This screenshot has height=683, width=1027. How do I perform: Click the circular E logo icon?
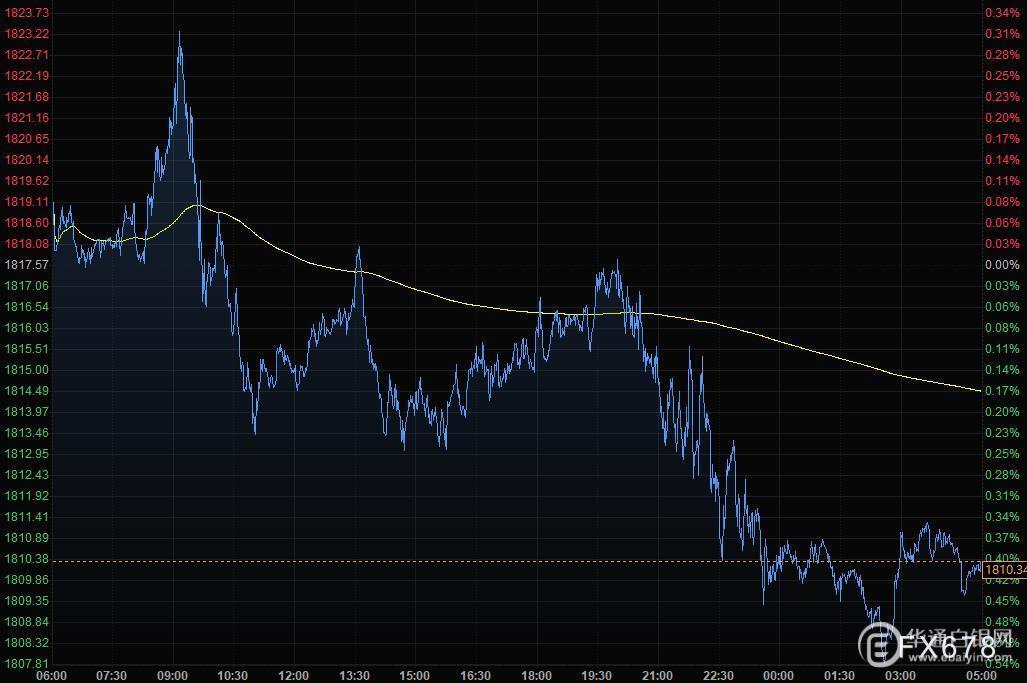tap(878, 648)
